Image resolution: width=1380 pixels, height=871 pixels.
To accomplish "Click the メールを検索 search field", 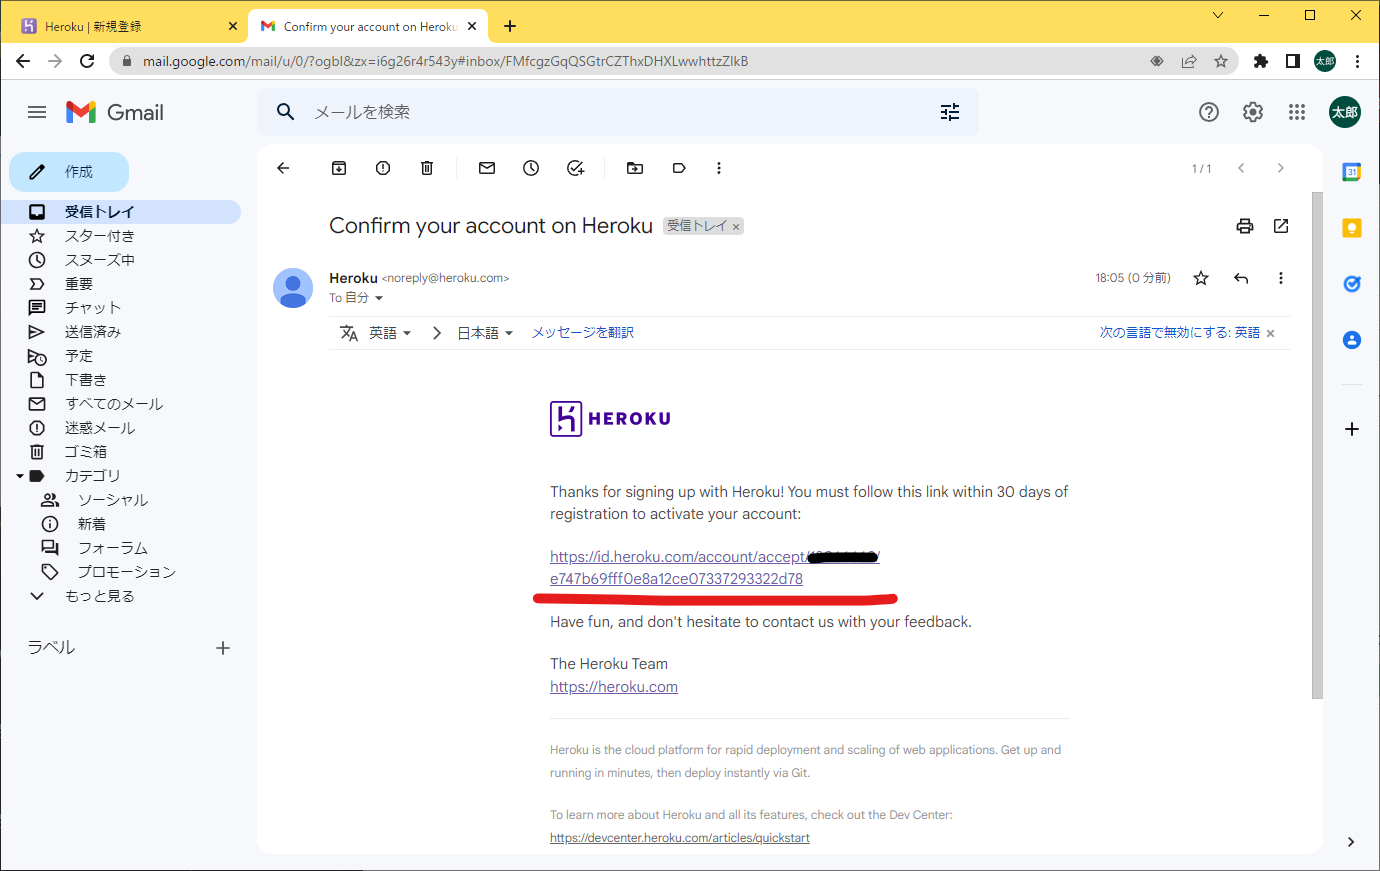I will click(x=620, y=112).
